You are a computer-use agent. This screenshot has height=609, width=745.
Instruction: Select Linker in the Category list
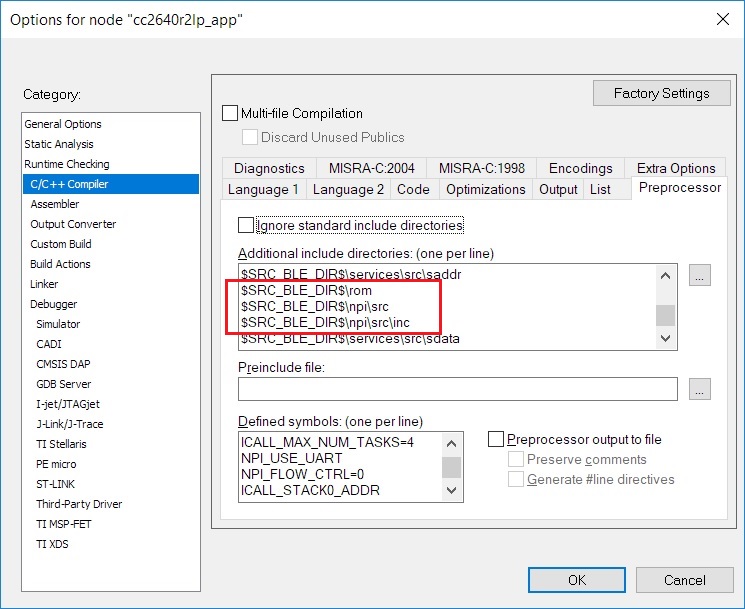point(44,284)
